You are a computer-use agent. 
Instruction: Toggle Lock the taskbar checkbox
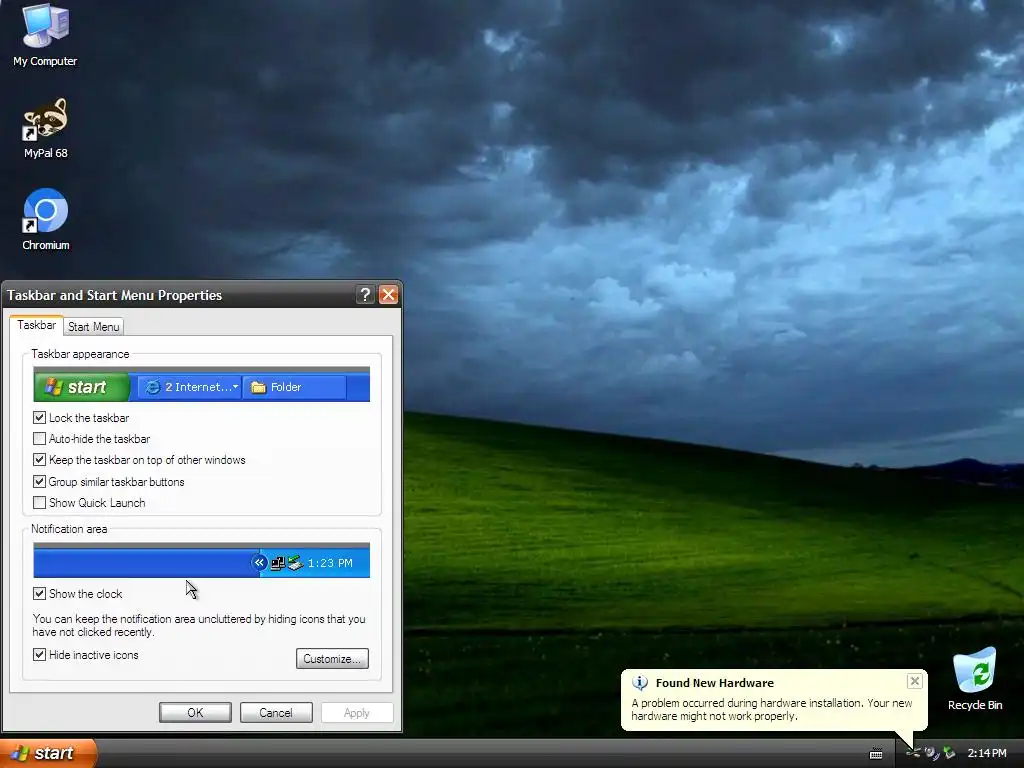coord(81,418)
